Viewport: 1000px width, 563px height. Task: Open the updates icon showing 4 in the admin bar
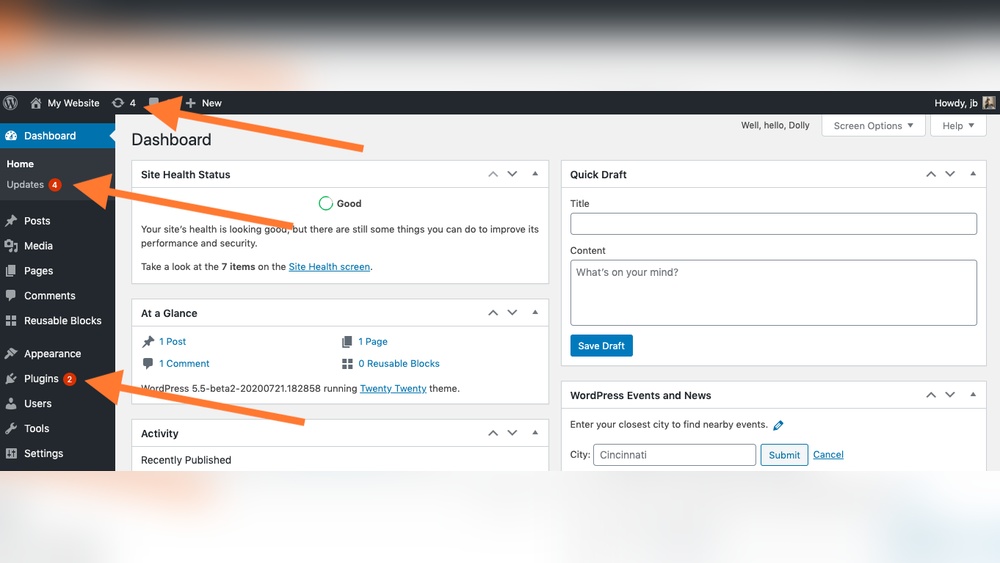click(x=124, y=103)
